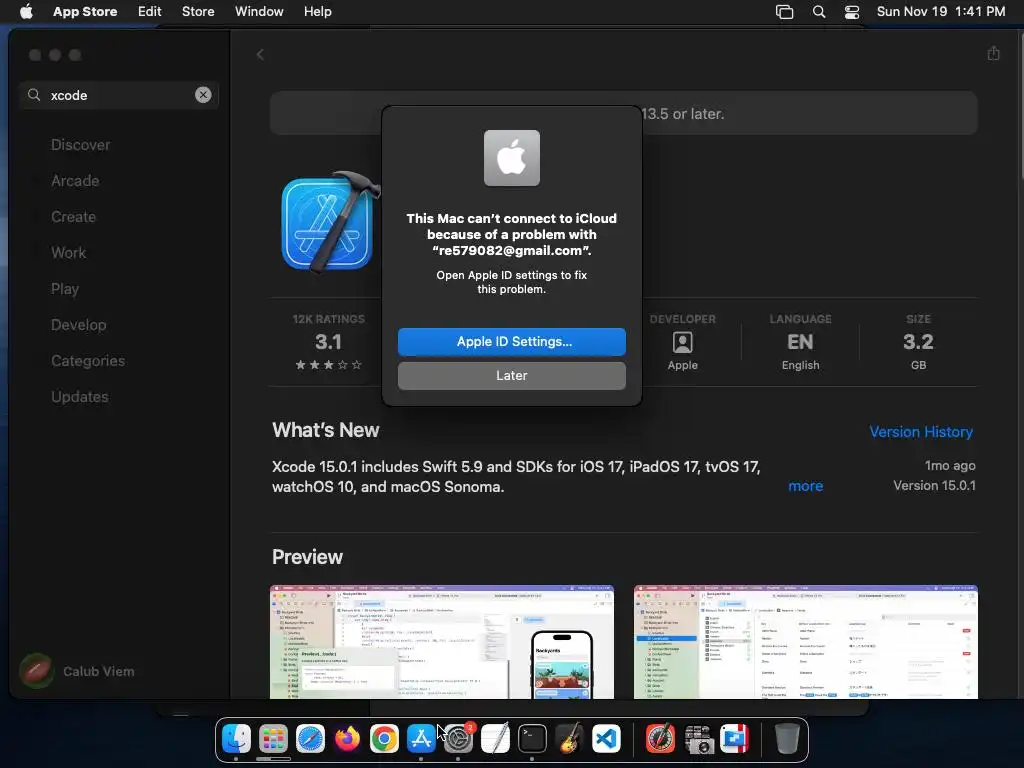Open the Store menu
Screen dimensions: 1024x768
[198, 11]
